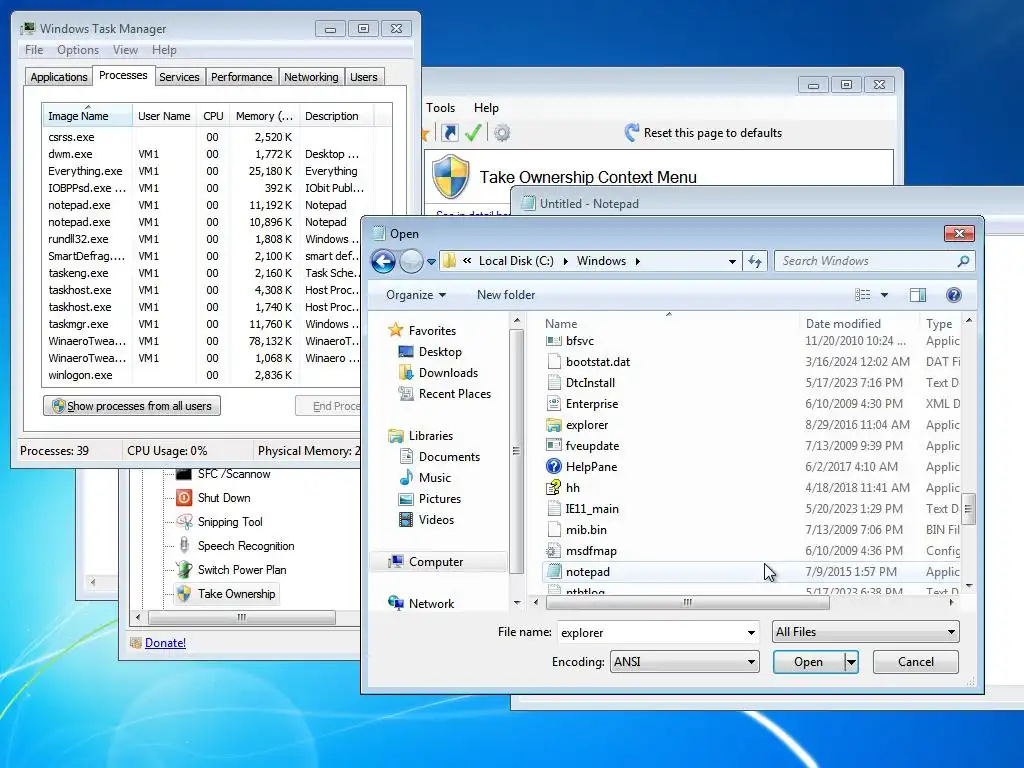Select taskmgr.exe process row
1024x768 pixels.
pyautogui.click(x=202, y=325)
